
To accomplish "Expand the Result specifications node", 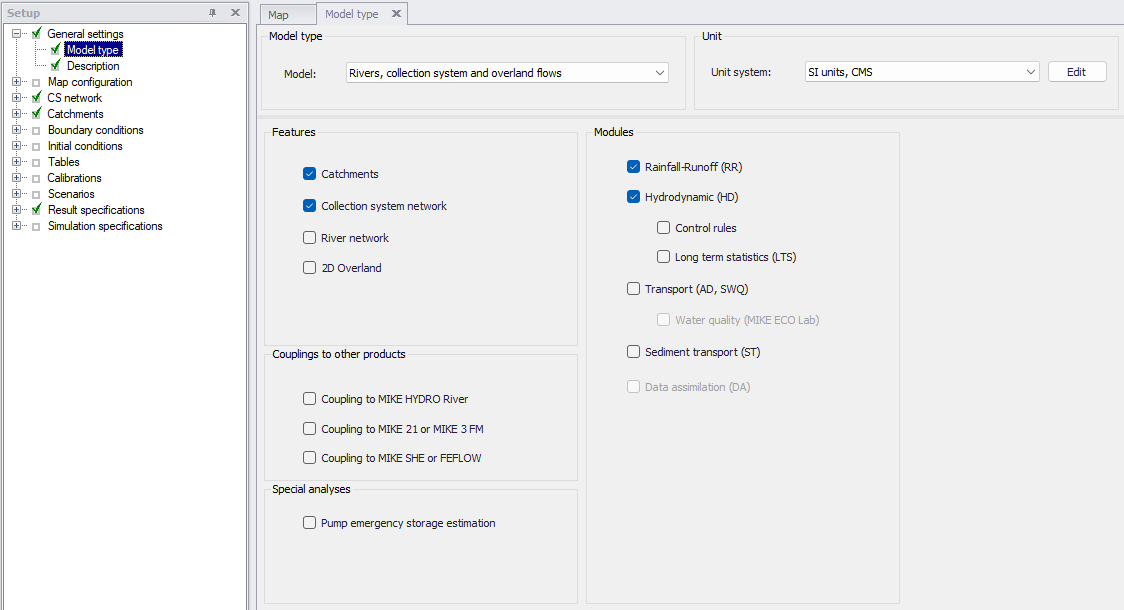I will [x=16, y=209].
